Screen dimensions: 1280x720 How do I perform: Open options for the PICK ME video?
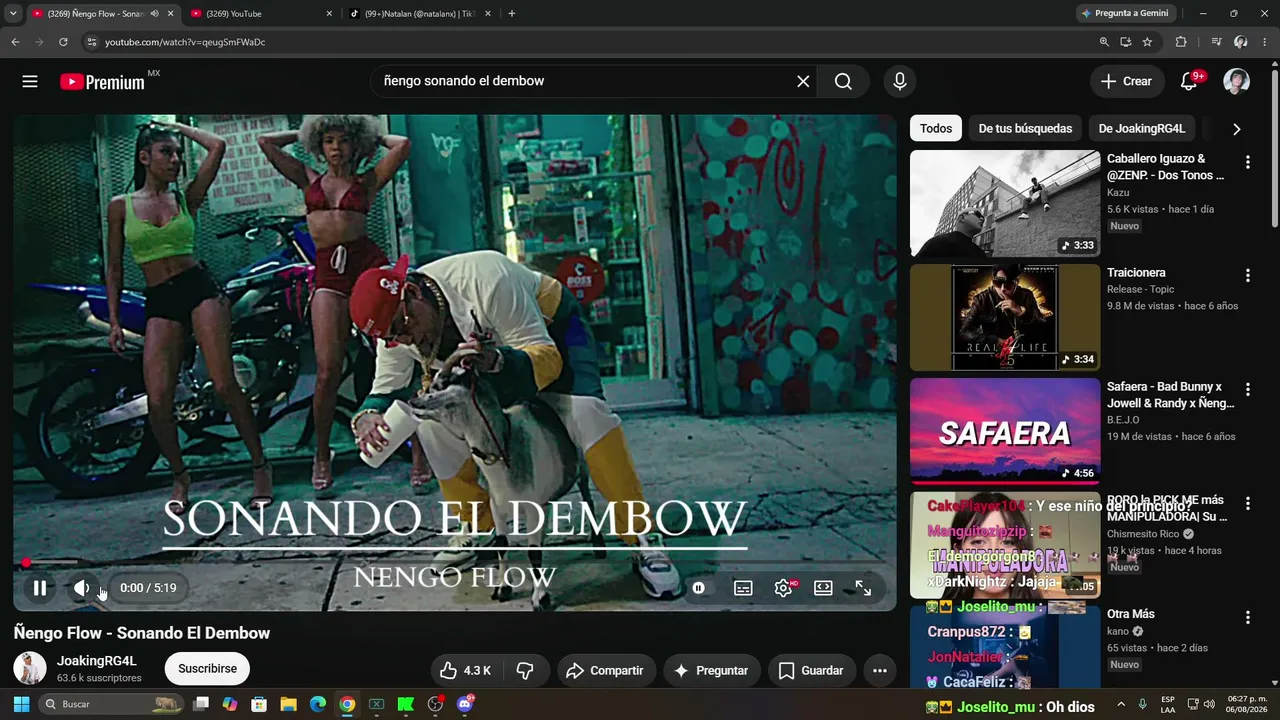click(x=1247, y=504)
